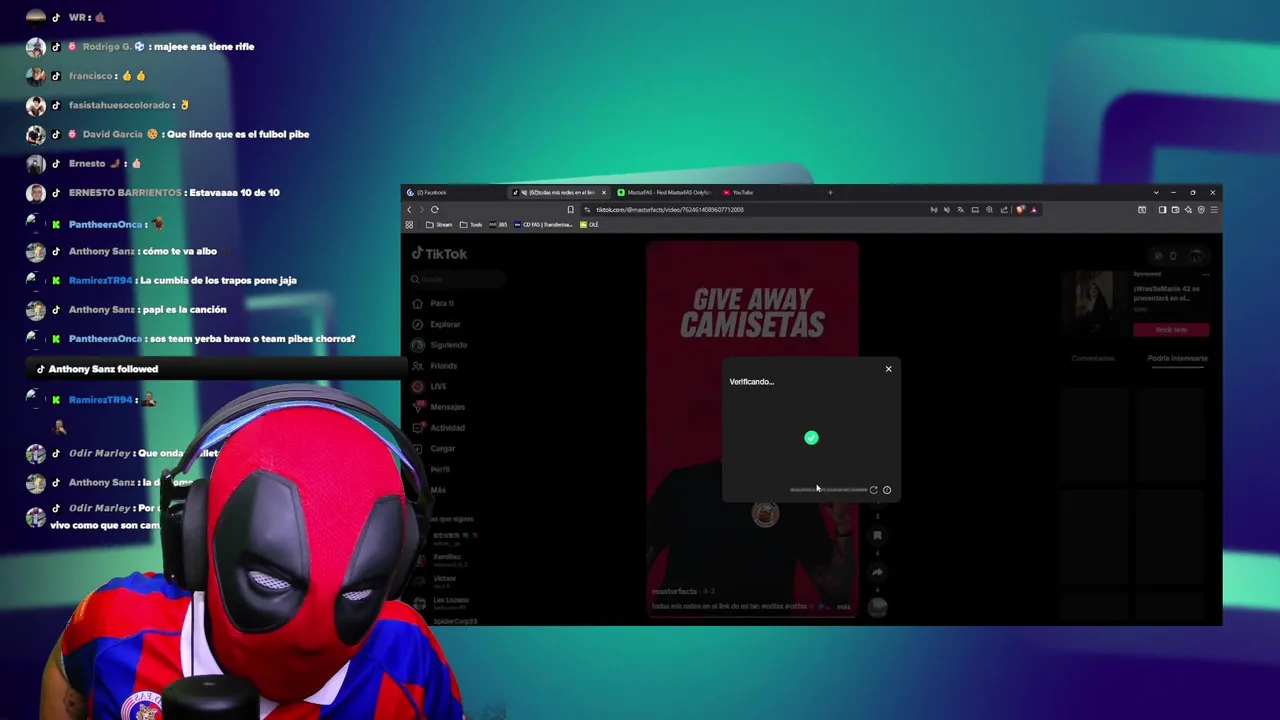Viewport: 1280px width, 720px height.
Task: Open sponsored ad three-dots menu
Action: [1206, 274]
